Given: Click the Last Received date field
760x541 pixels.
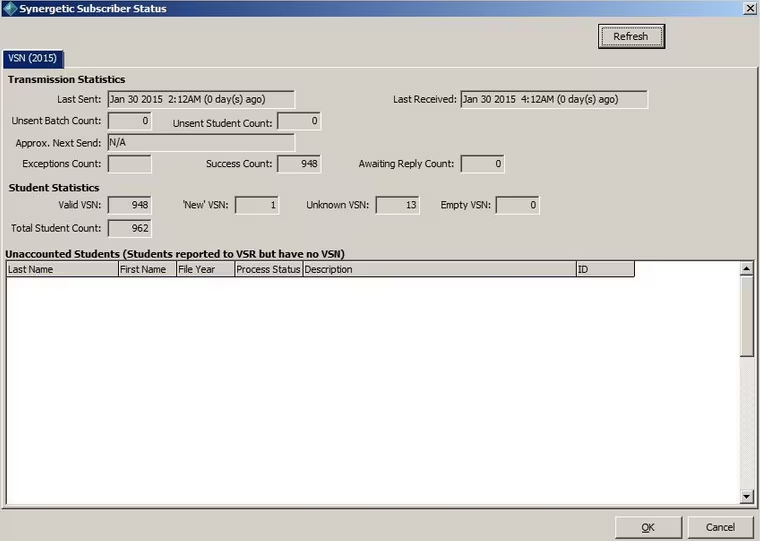Looking at the screenshot, I should (554, 99).
